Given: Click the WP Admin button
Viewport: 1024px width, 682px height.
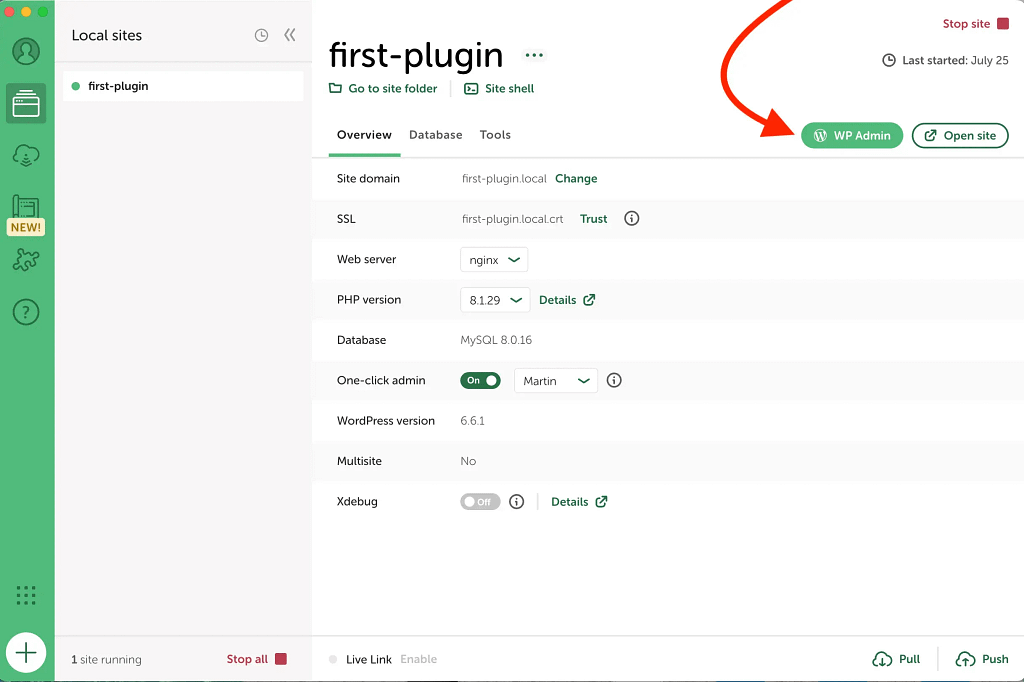Looking at the screenshot, I should tap(852, 135).
